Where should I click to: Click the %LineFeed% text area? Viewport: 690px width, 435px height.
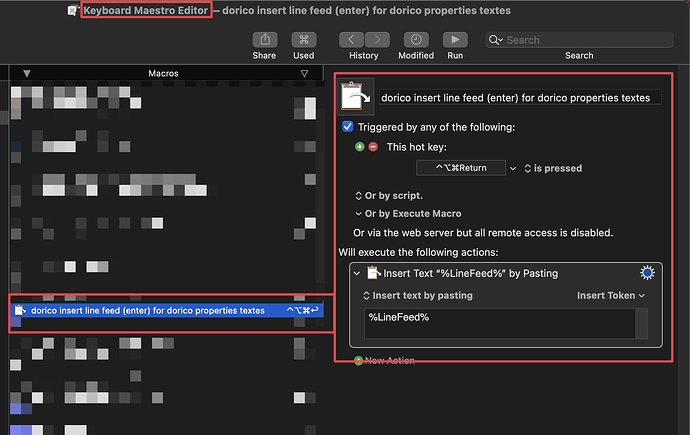499,323
